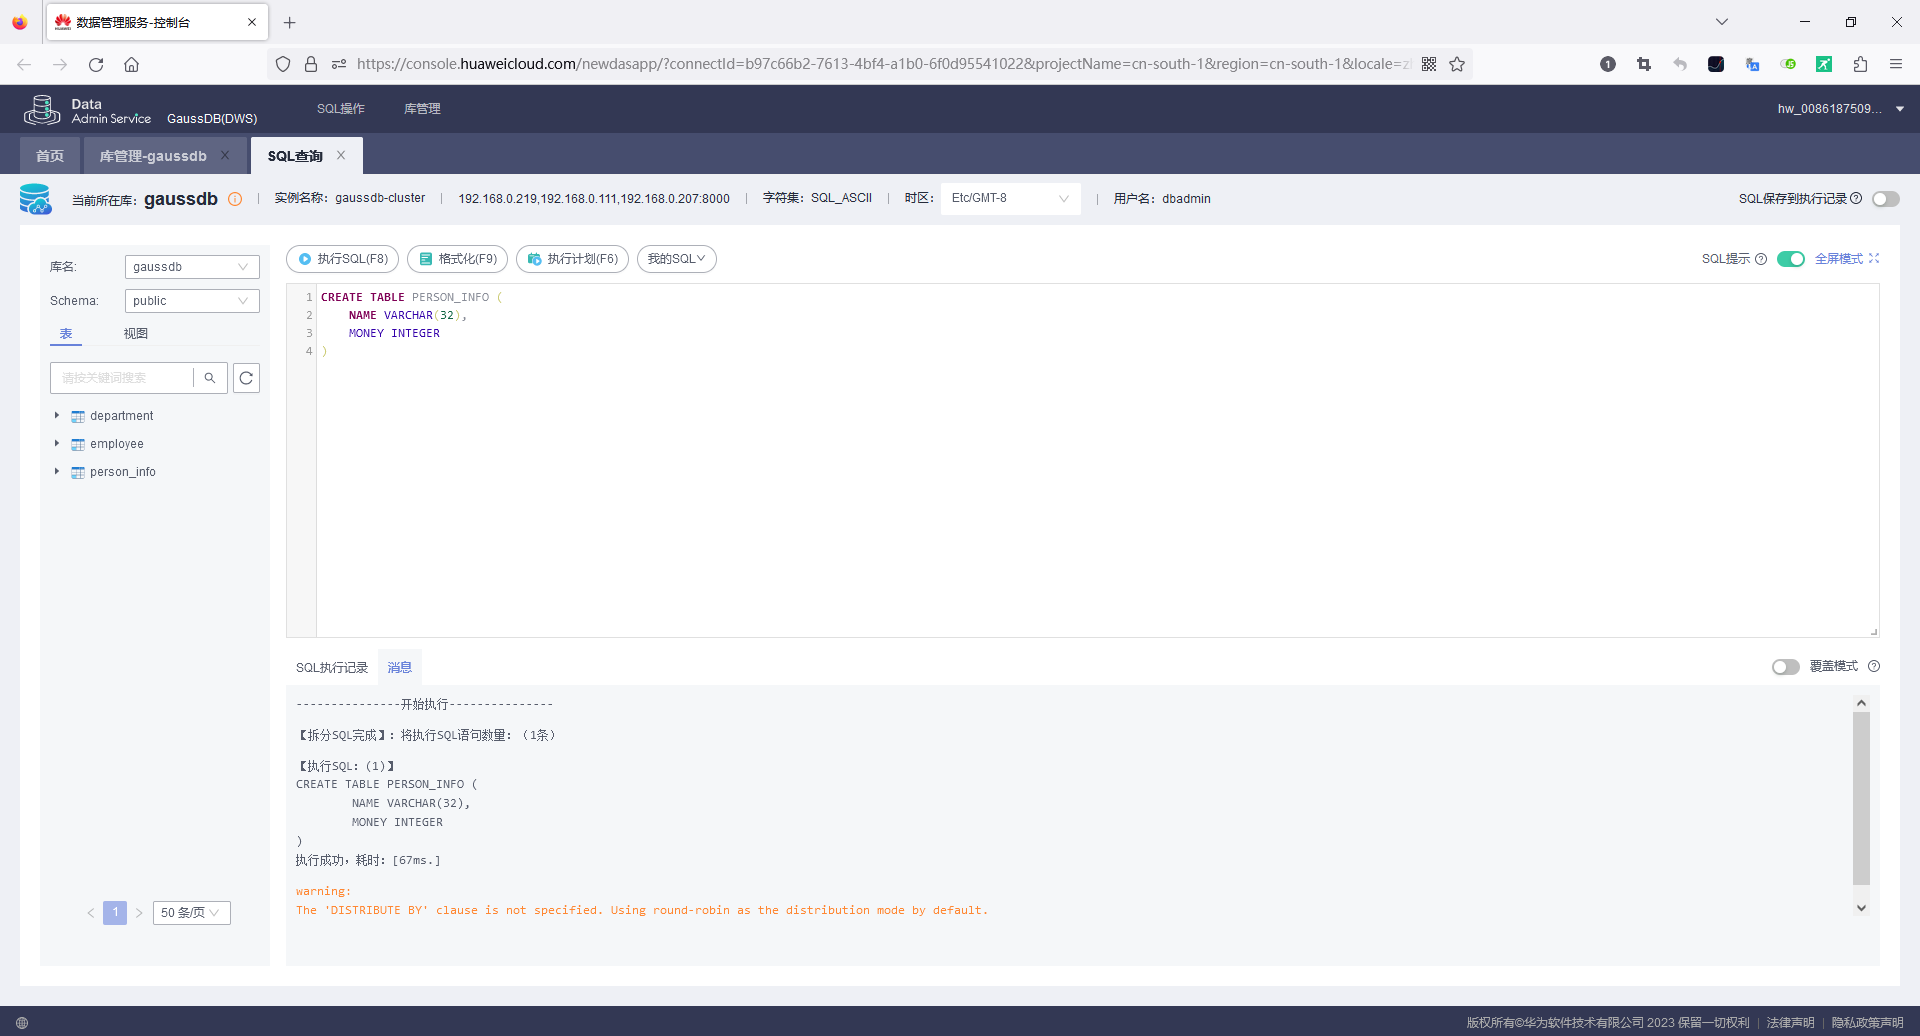Expand the department table node
1920x1036 pixels.
(57, 415)
